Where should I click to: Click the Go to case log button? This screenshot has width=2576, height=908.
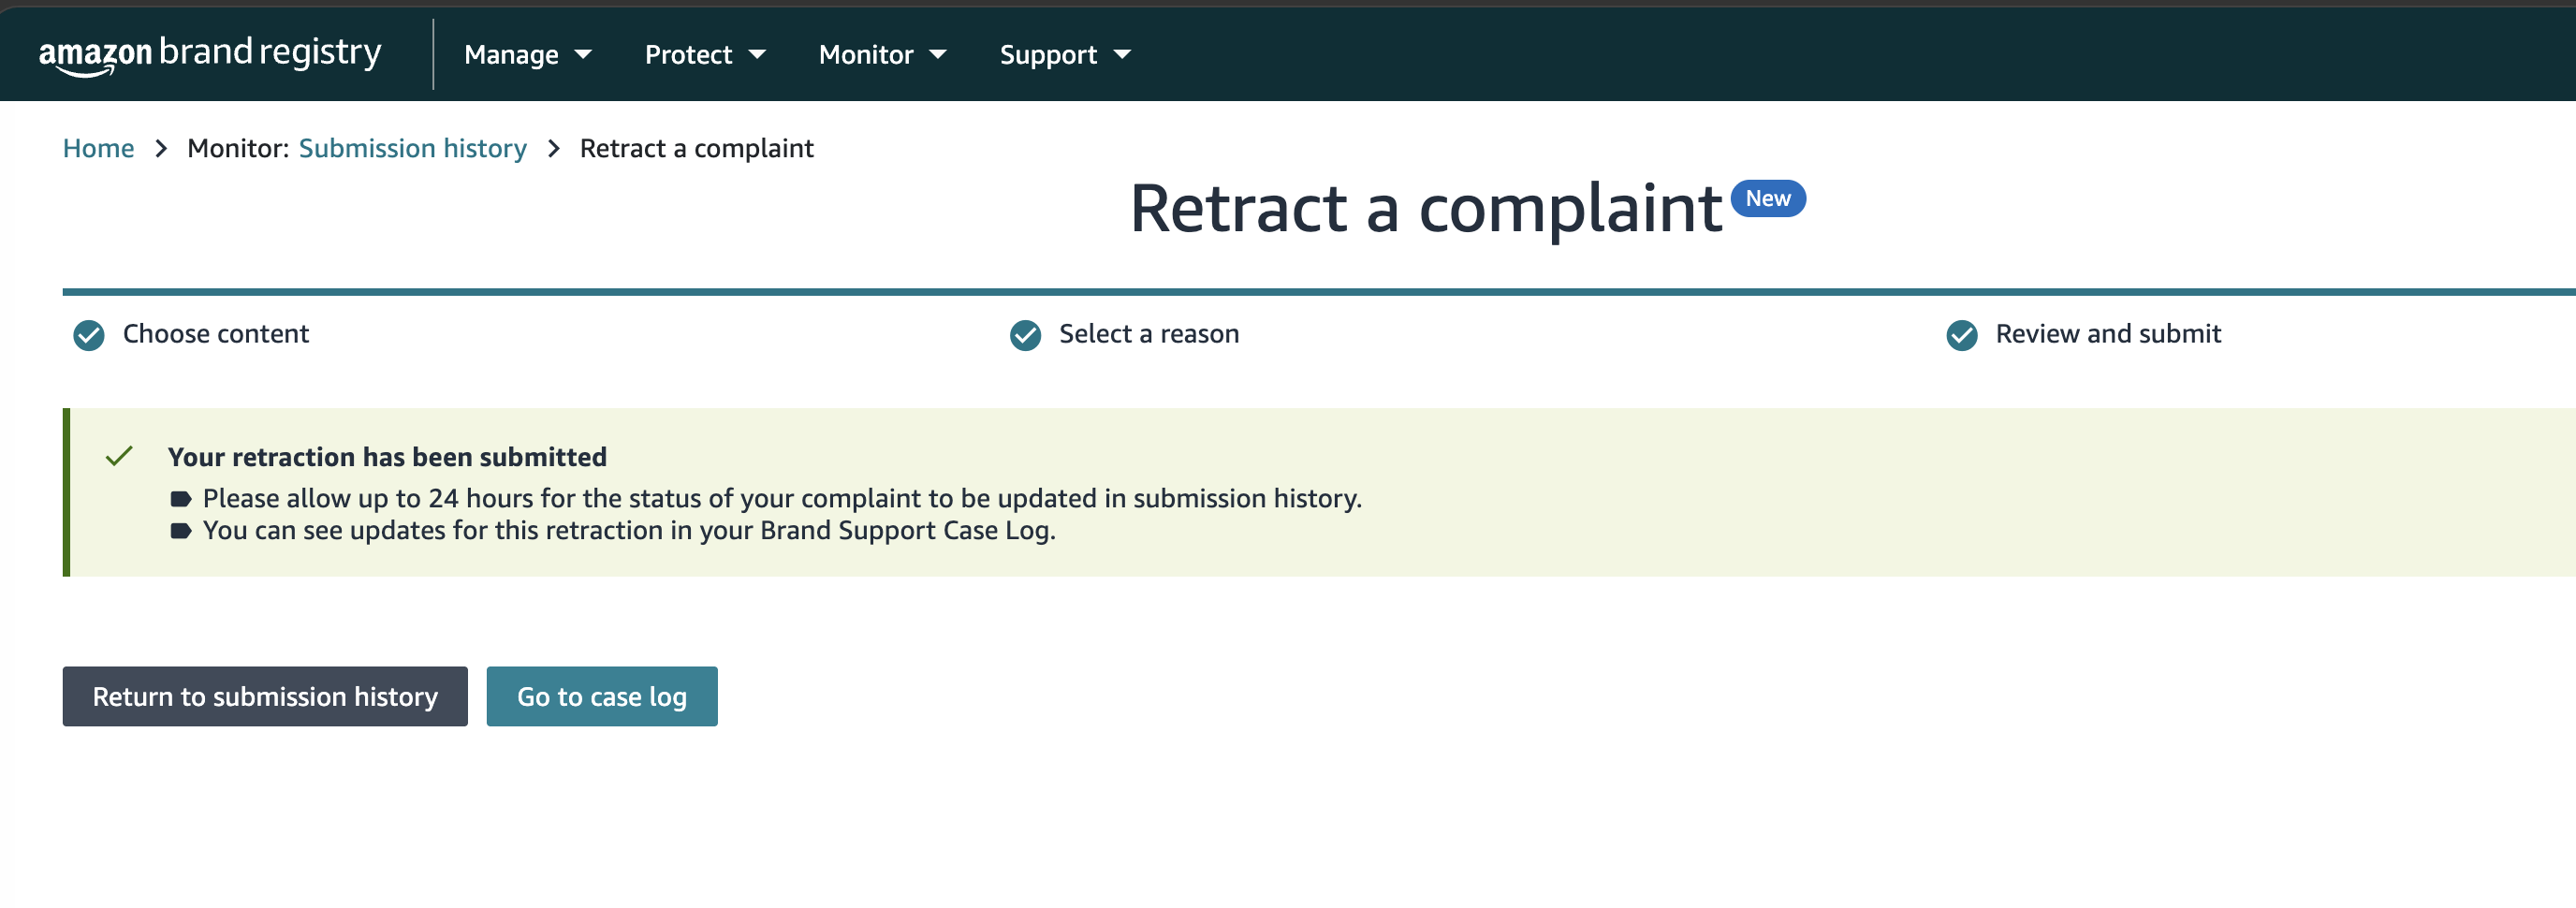[x=602, y=696]
